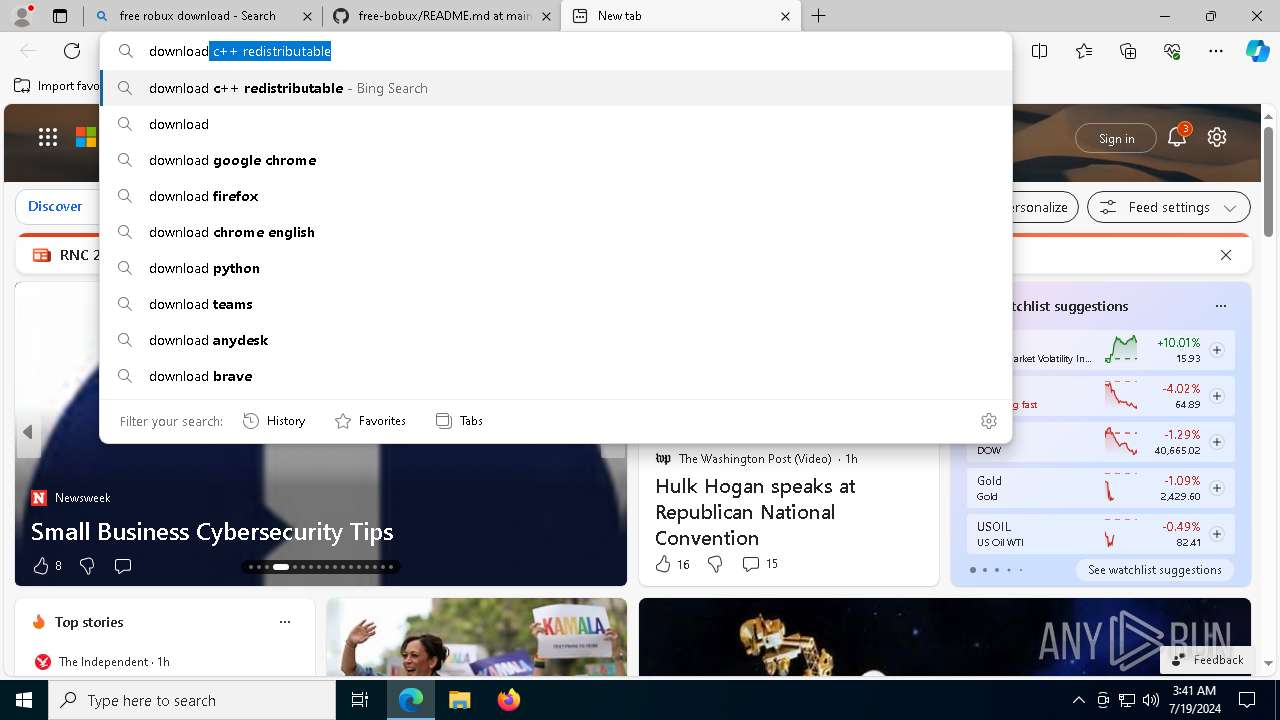Open Collections icon in toolbar
Image resolution: width=1280 pixels, height=720 pixels.
tap(1128, 51)
